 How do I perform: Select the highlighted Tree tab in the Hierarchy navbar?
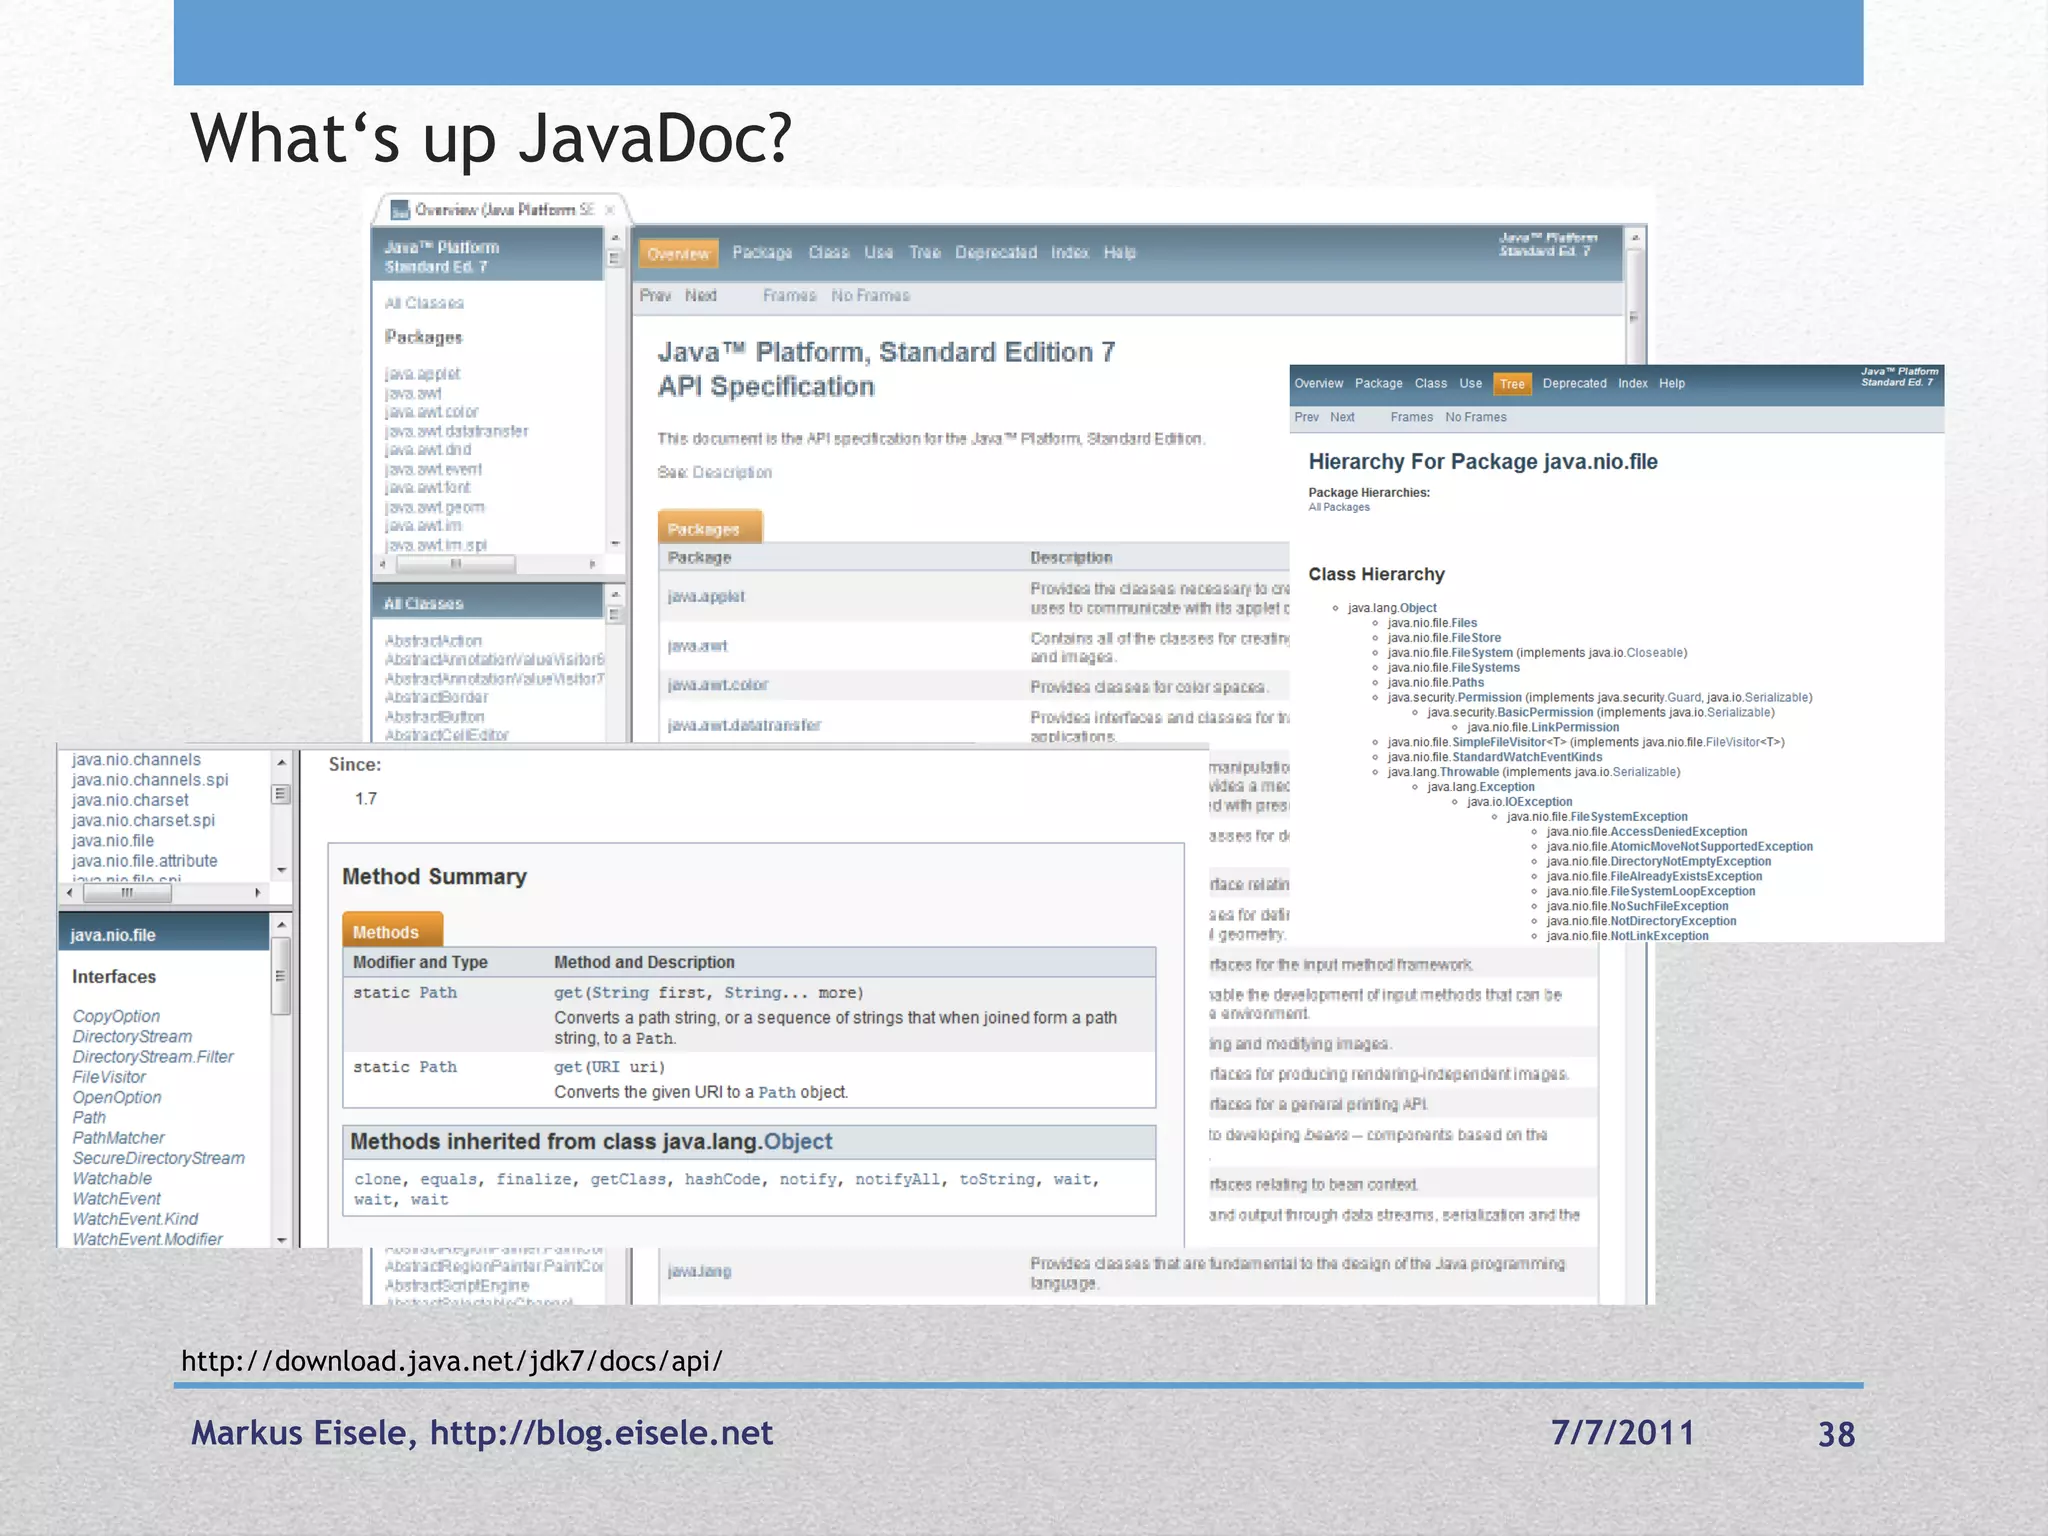click(x=1512, y=384)
